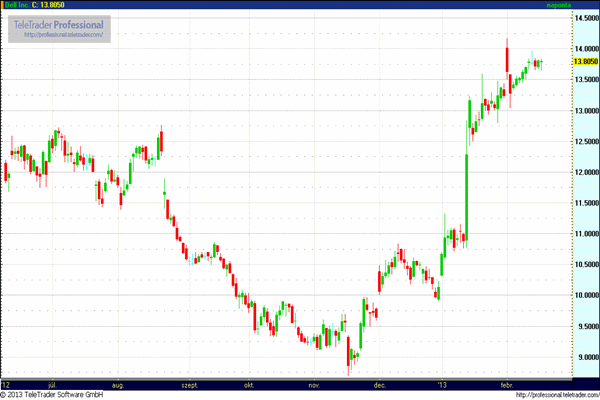Viewport: 600px width, 400px height.
Task: Select the 'nov.' month on time axis
Action: click(315, 384)
